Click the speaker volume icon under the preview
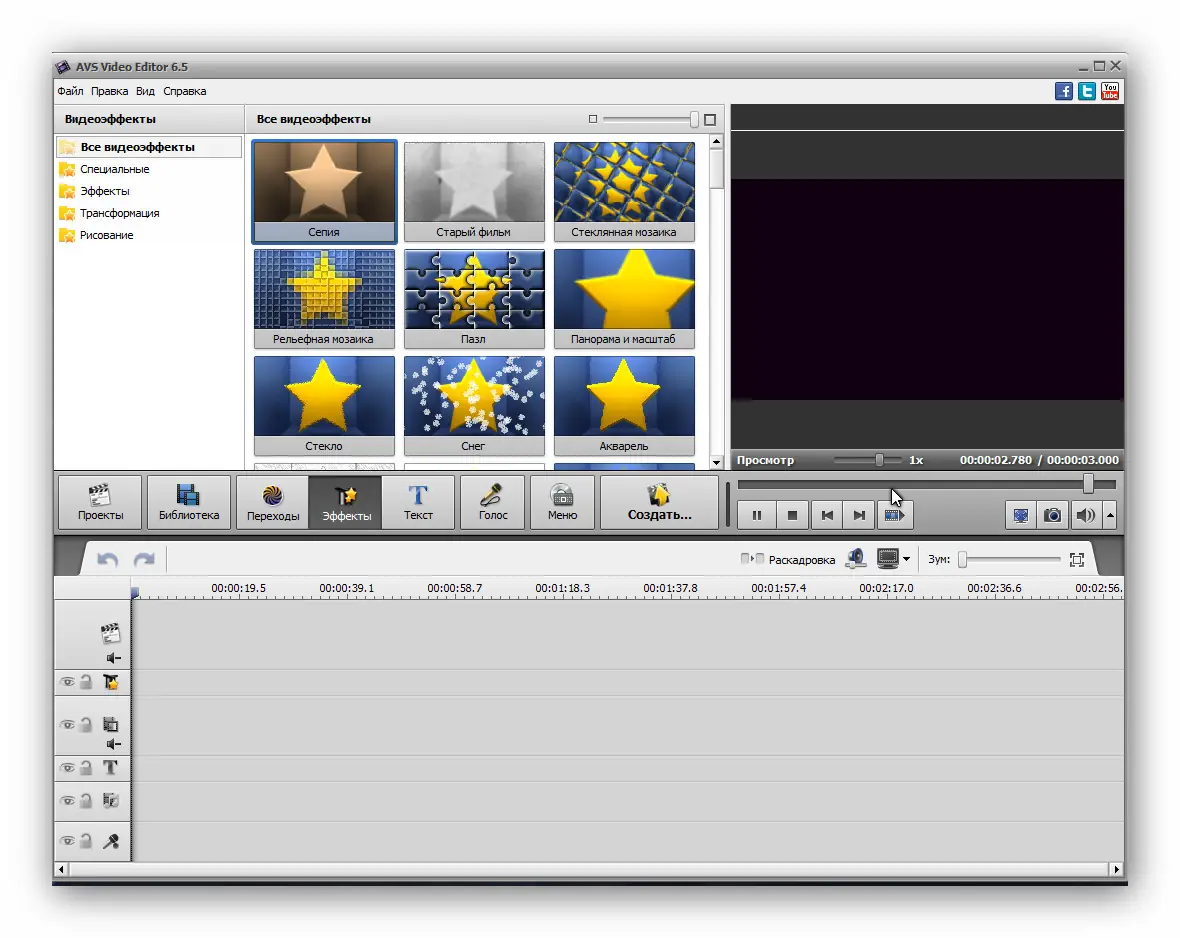1180x938 pixels. point(1087,515)
